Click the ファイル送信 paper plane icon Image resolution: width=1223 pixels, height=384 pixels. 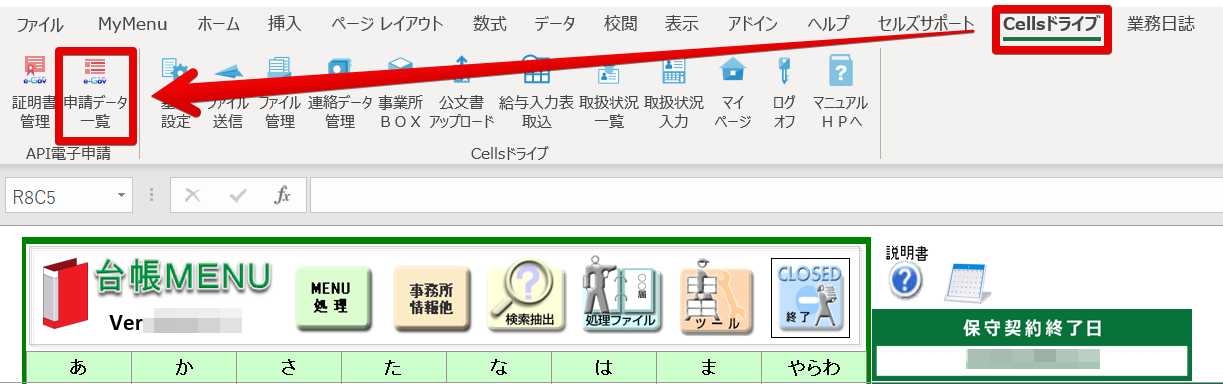coord(228,93)
